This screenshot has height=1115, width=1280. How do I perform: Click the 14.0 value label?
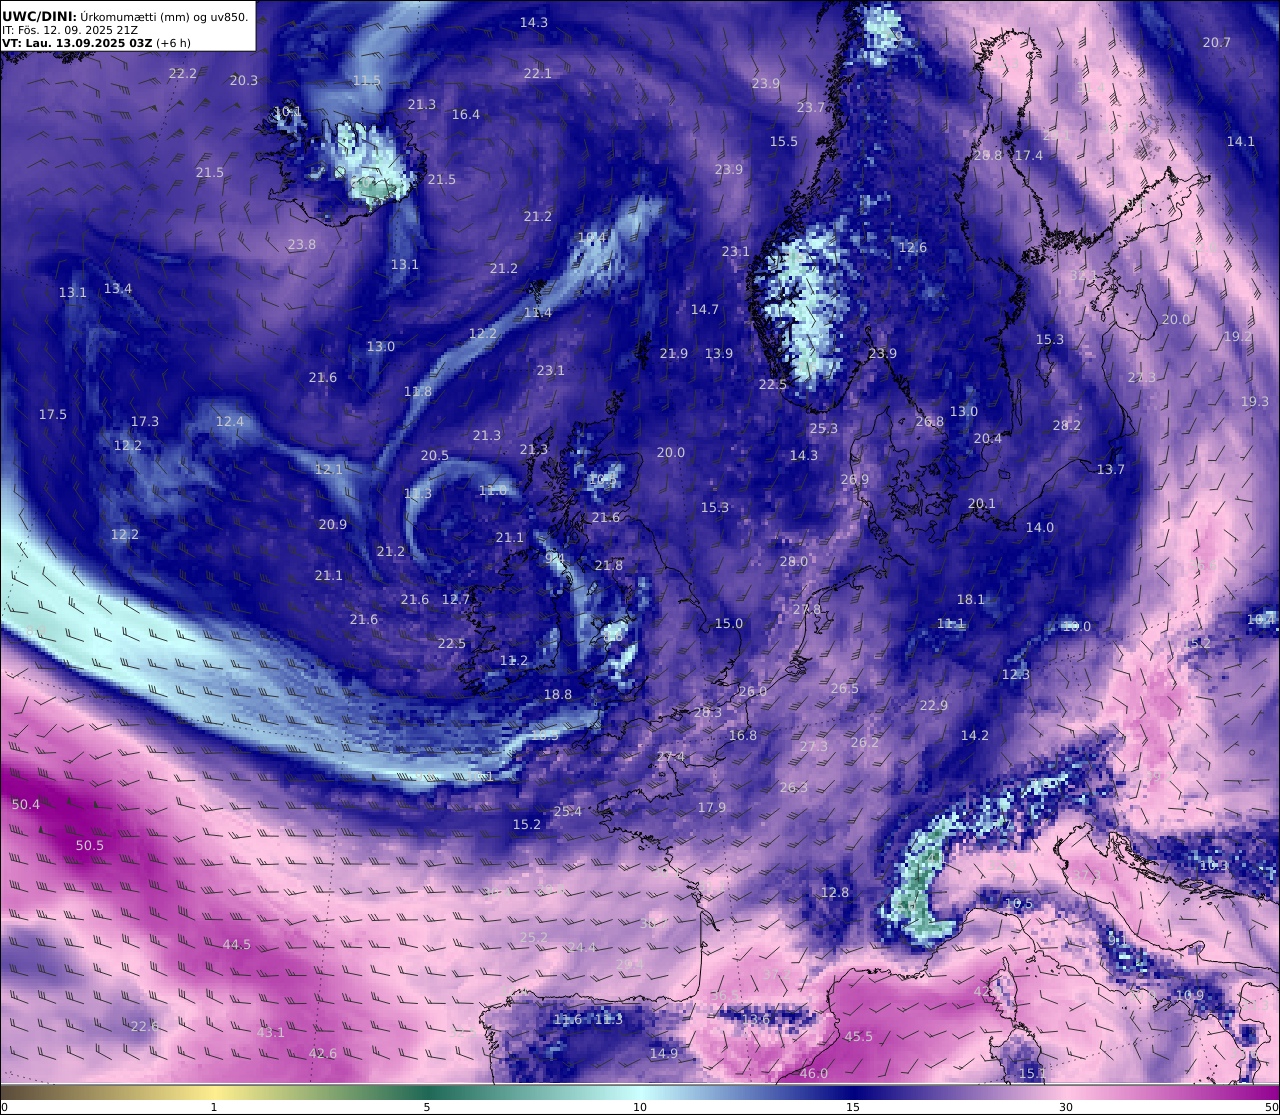pos(1039,527)
